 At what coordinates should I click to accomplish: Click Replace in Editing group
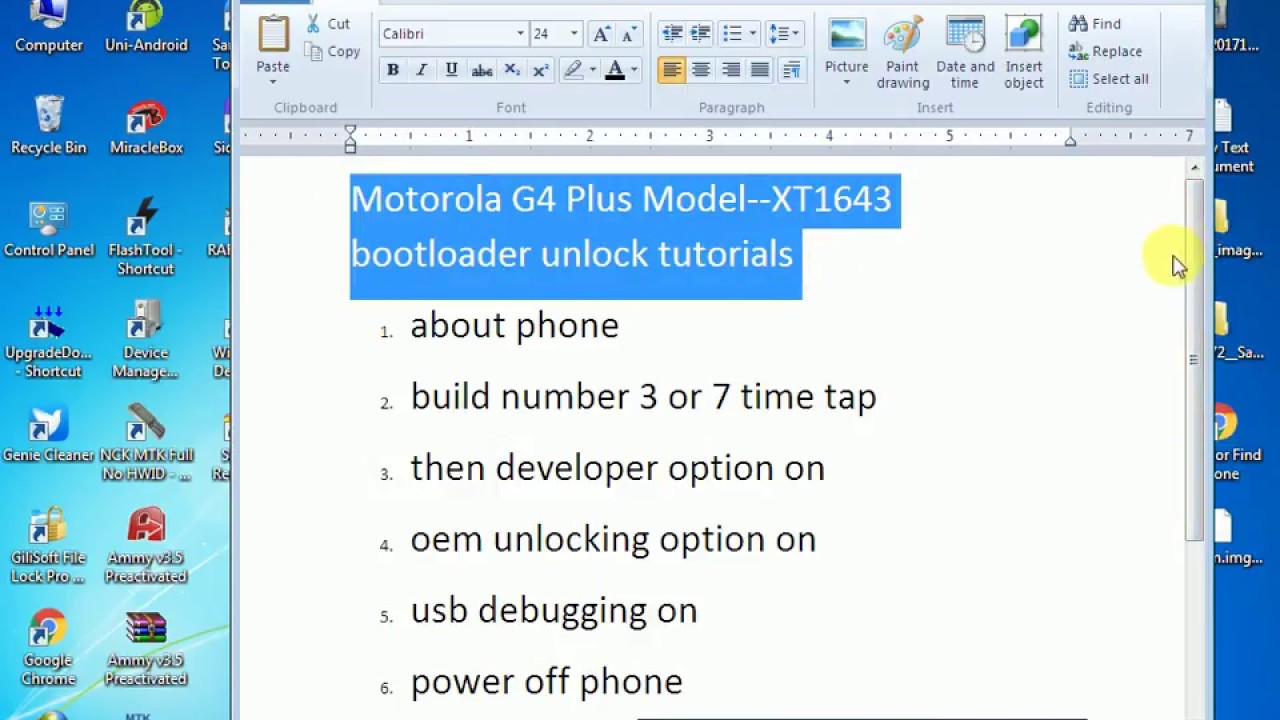click(1106, 51)
